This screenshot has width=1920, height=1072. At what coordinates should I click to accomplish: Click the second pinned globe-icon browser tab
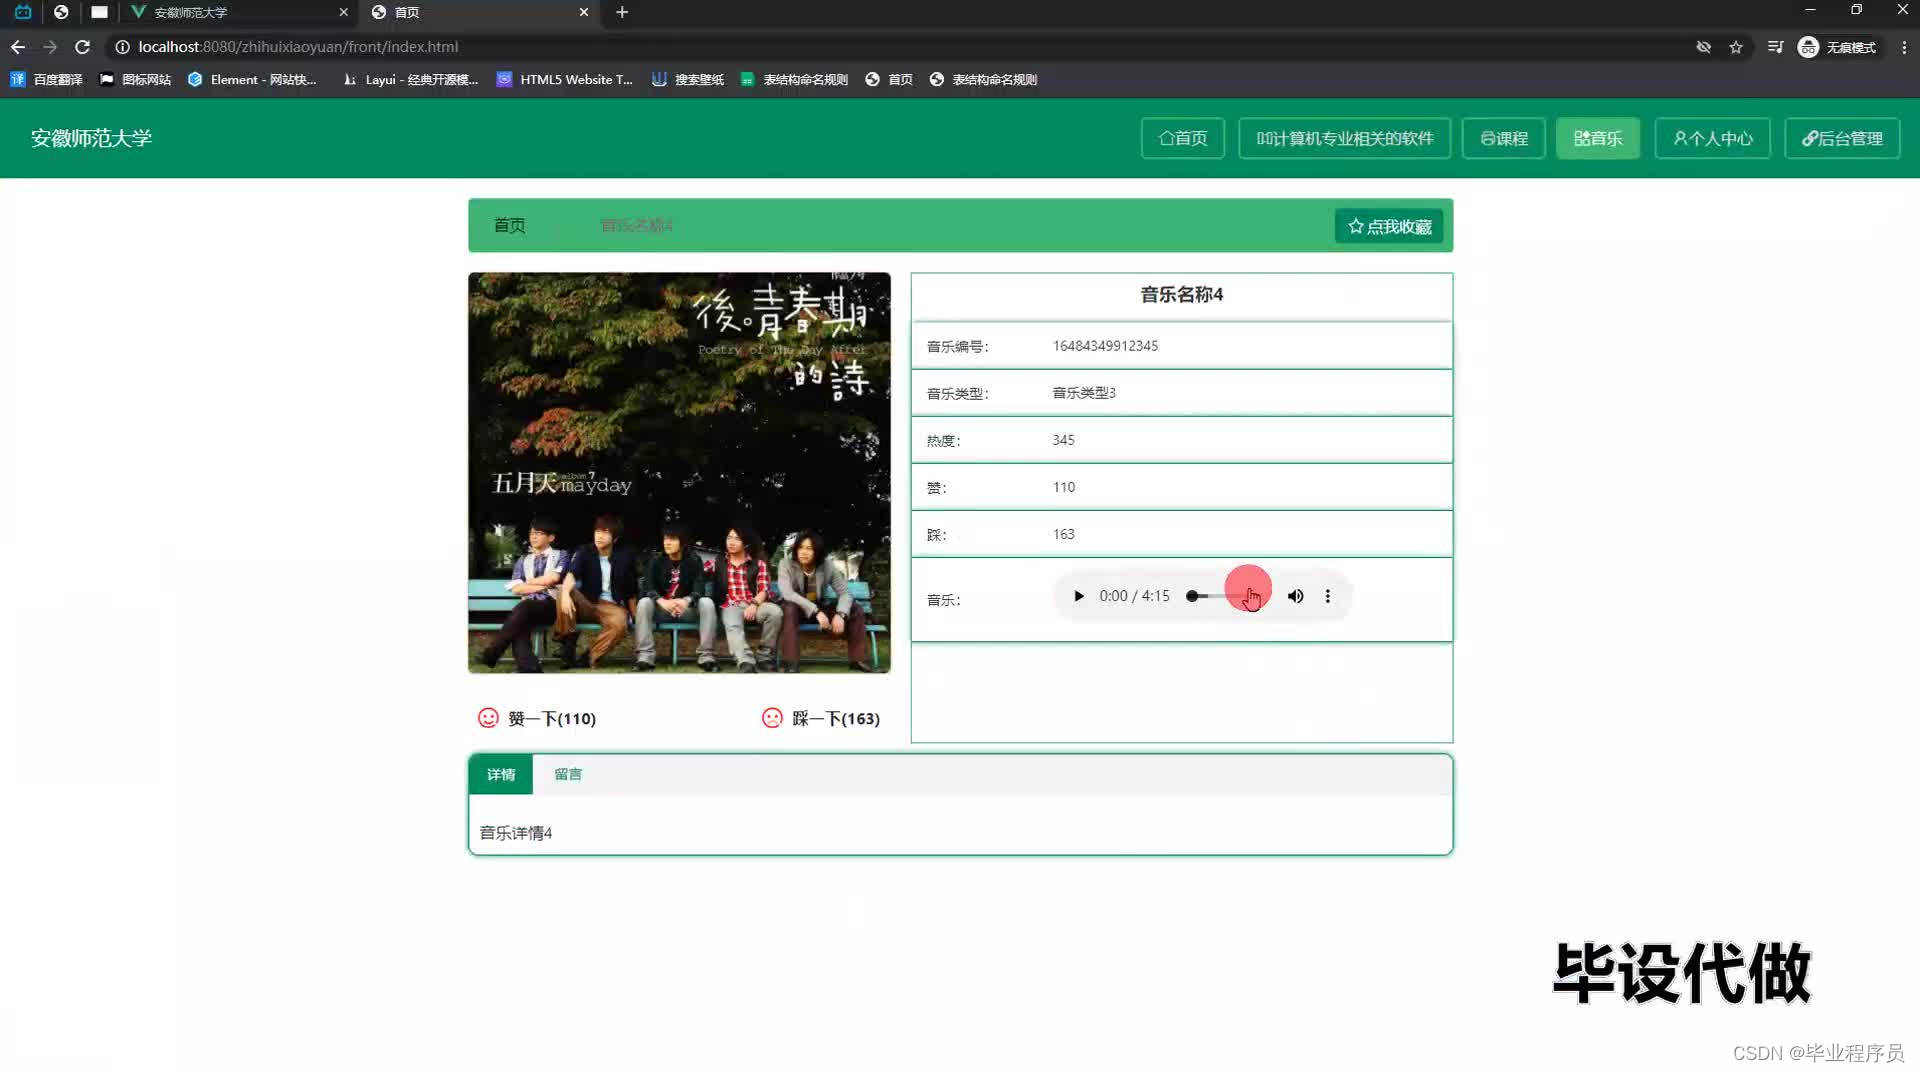click(61, 12)
